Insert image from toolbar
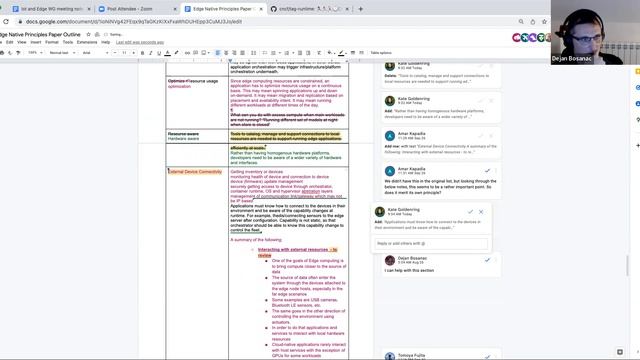Viewport: 640px width, 360px height. [x=204, y=53]
